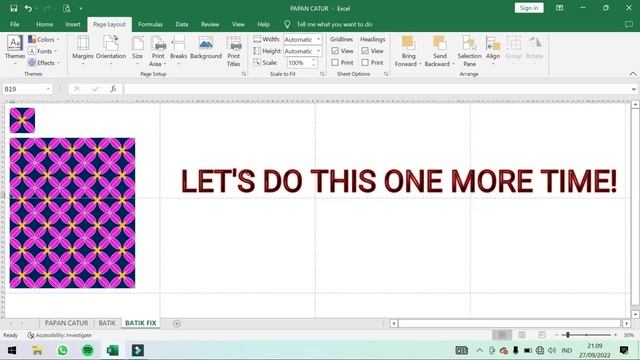Switch to Page Layout view
640x360 pixels.
pos(522,335)
